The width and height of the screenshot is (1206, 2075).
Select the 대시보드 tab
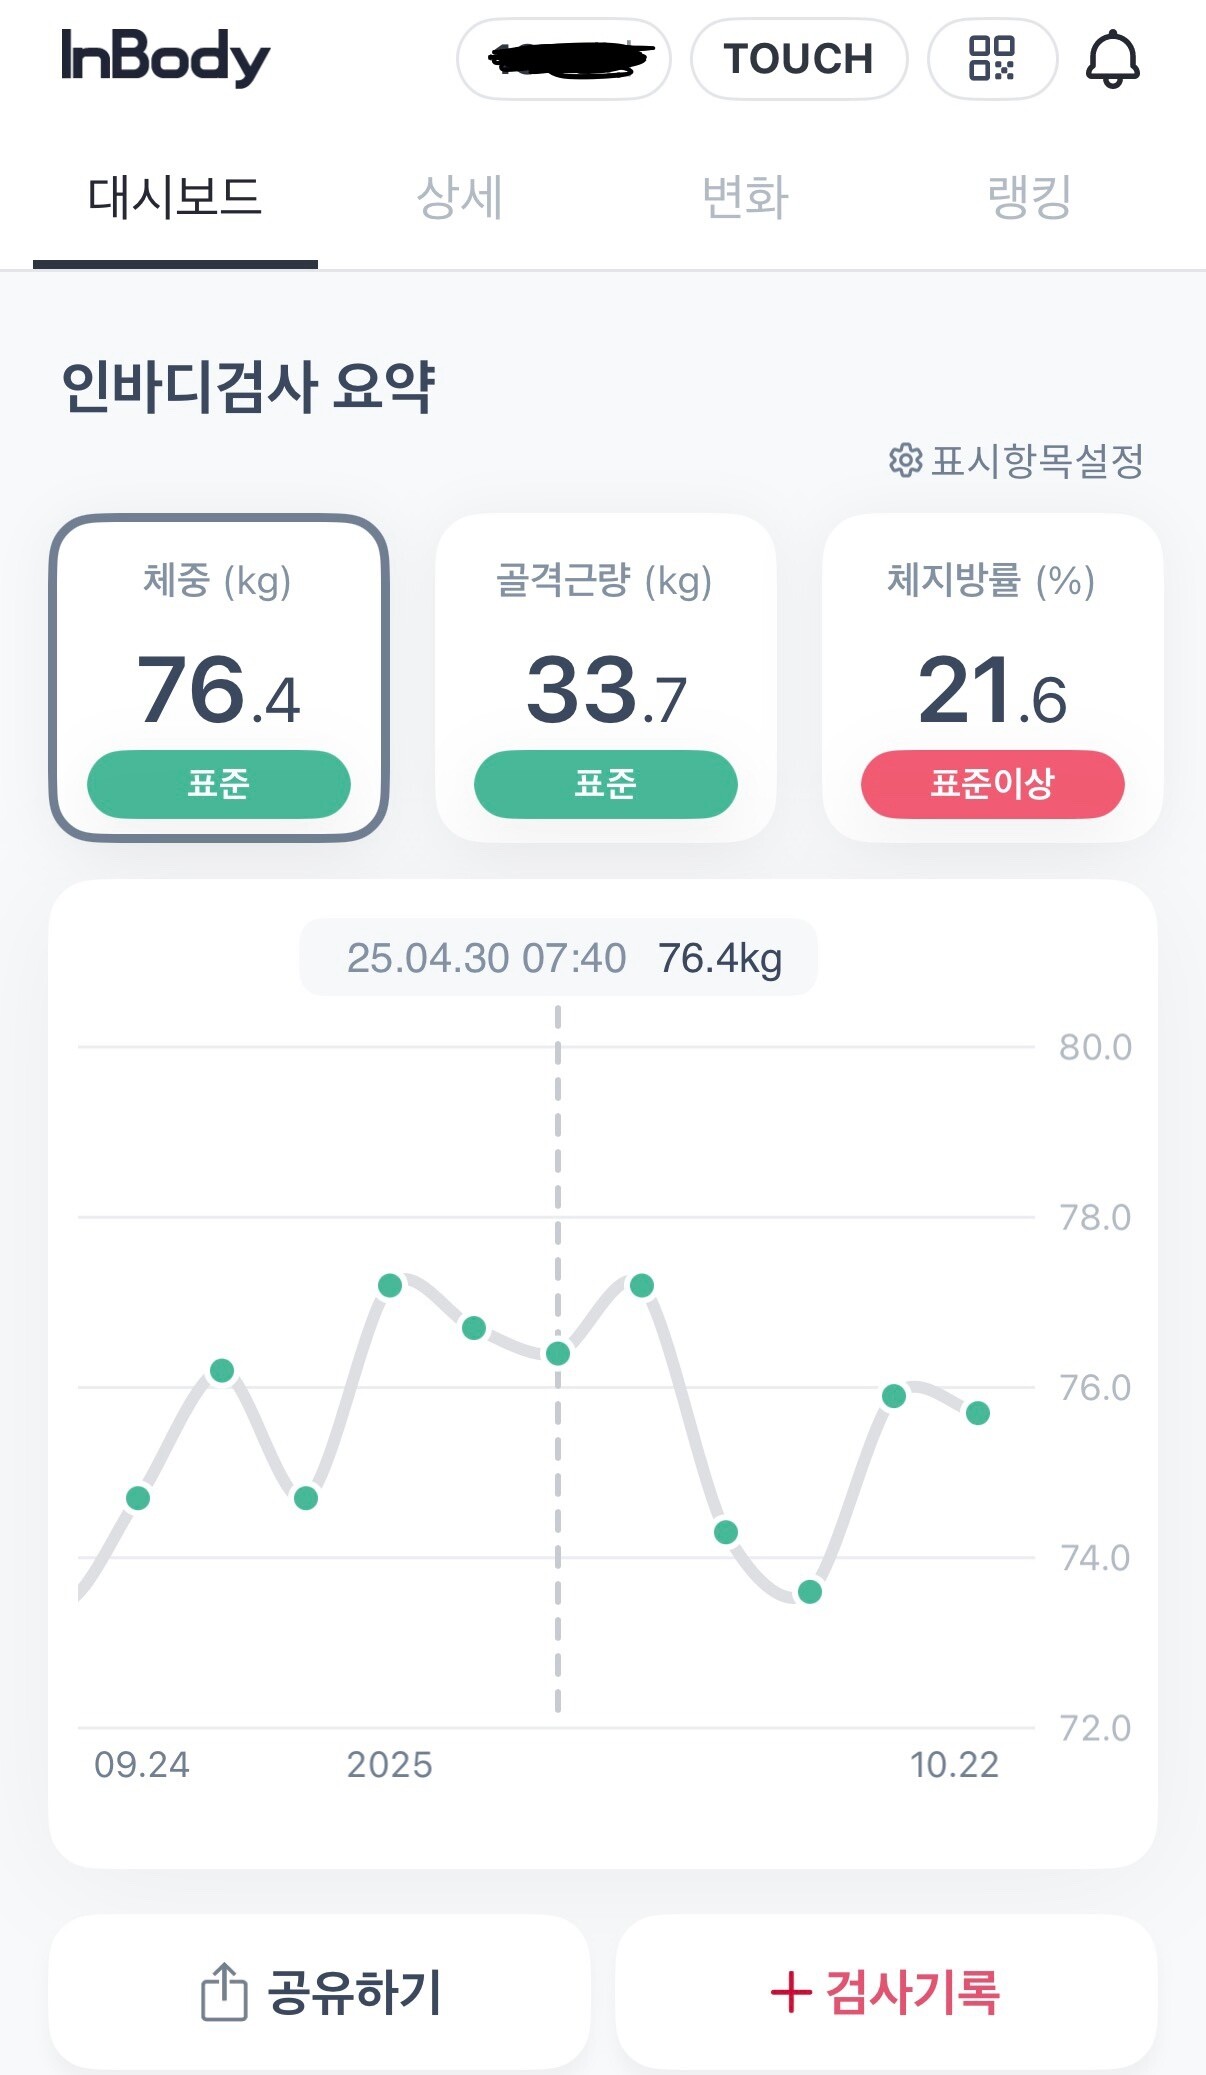[x=175, y=197]
